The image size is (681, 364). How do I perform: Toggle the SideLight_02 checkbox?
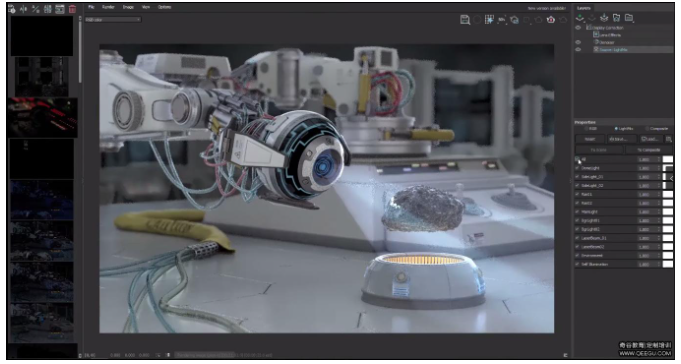[577, 185]
